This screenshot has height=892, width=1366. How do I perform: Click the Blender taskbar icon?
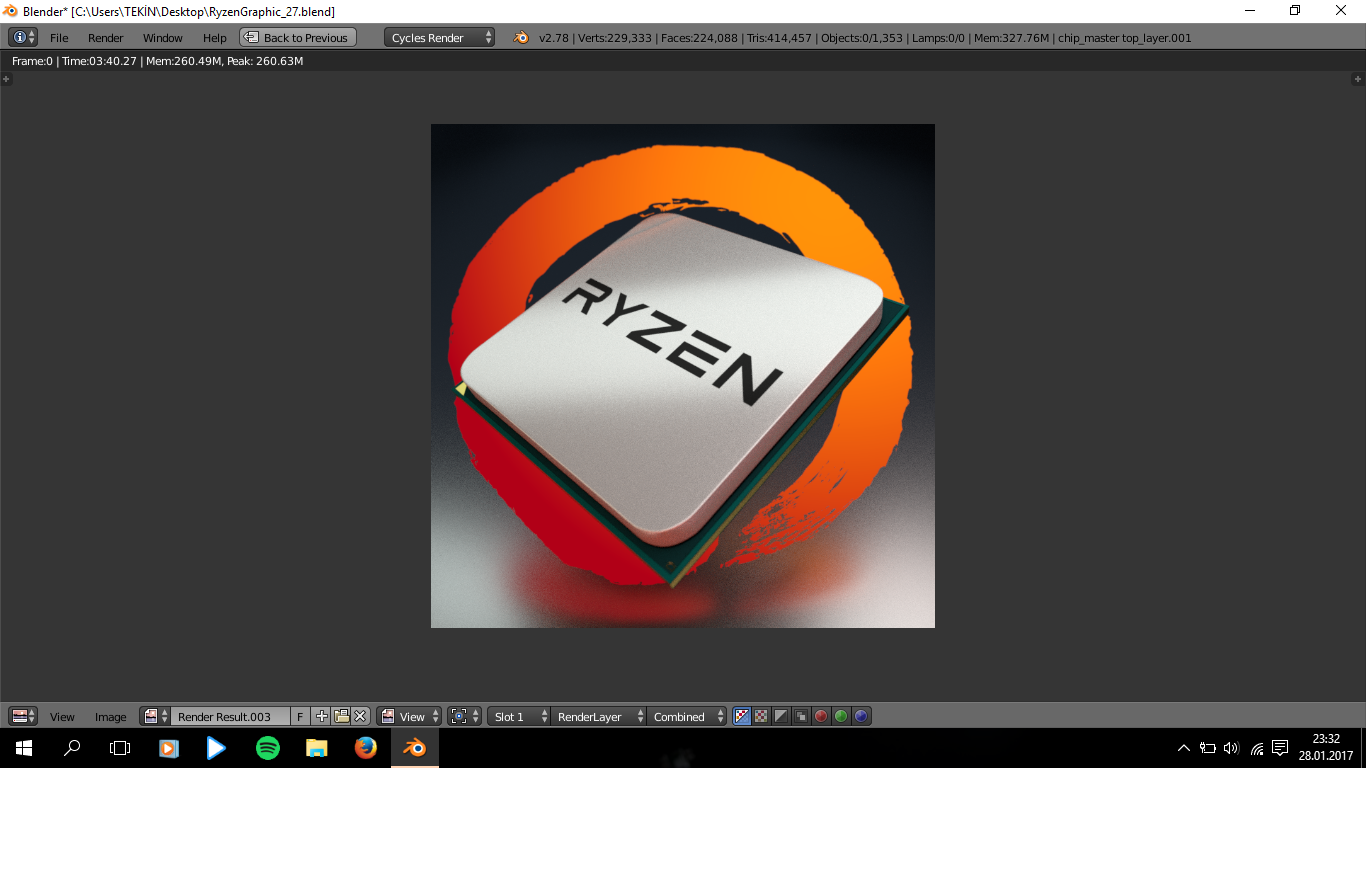click(415, 748)
